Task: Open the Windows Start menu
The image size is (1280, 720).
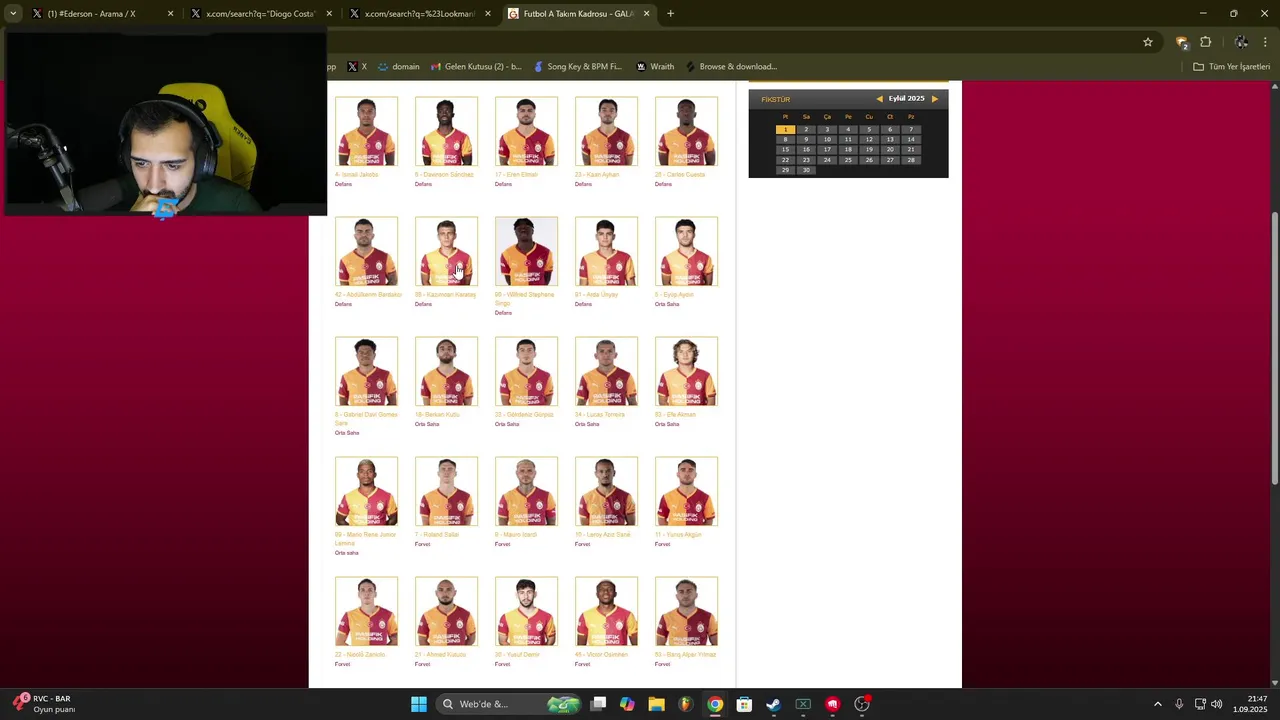Action: (419, 704)
